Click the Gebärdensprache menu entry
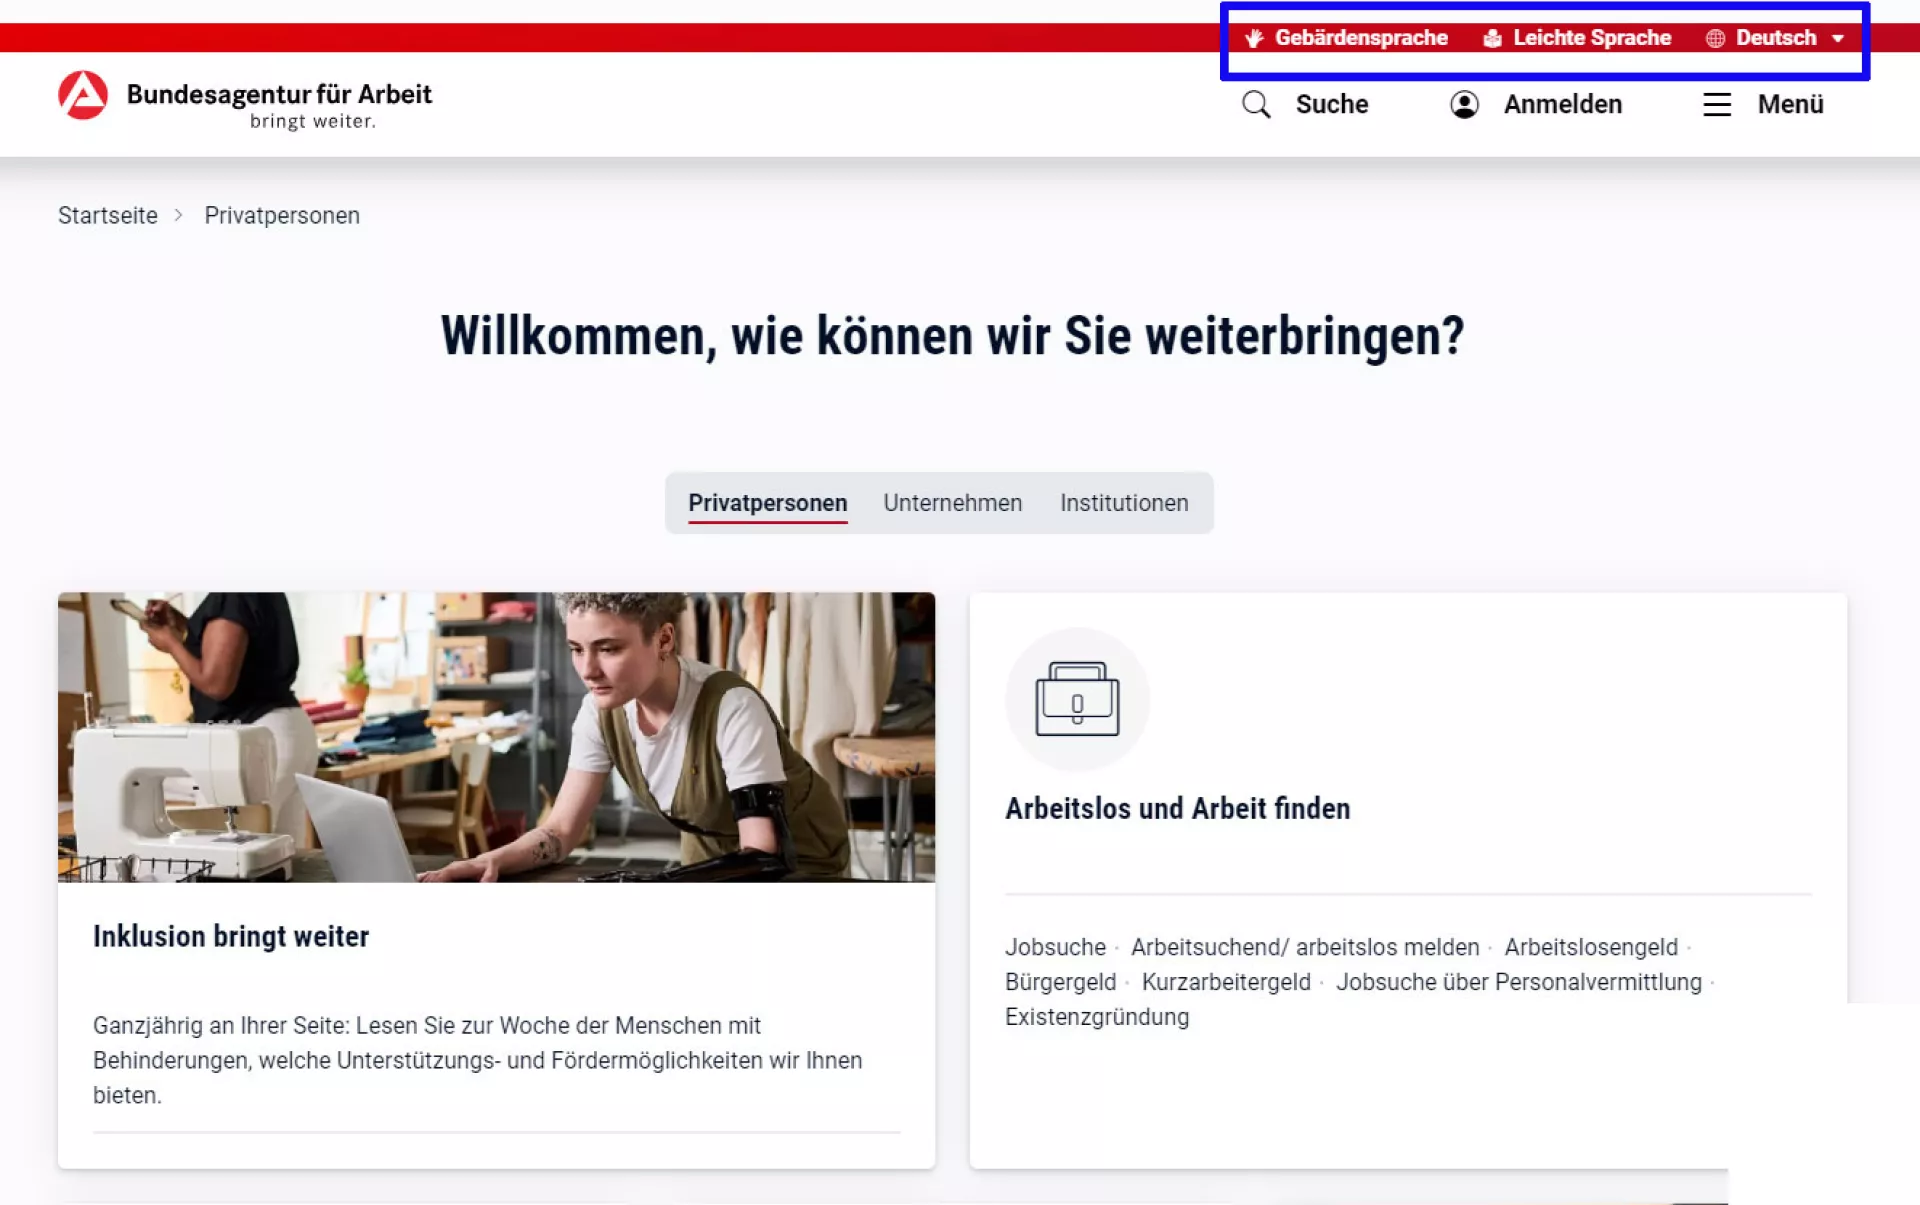The height and width of the screenshot is (1205, 1920). pos(1361,37)
